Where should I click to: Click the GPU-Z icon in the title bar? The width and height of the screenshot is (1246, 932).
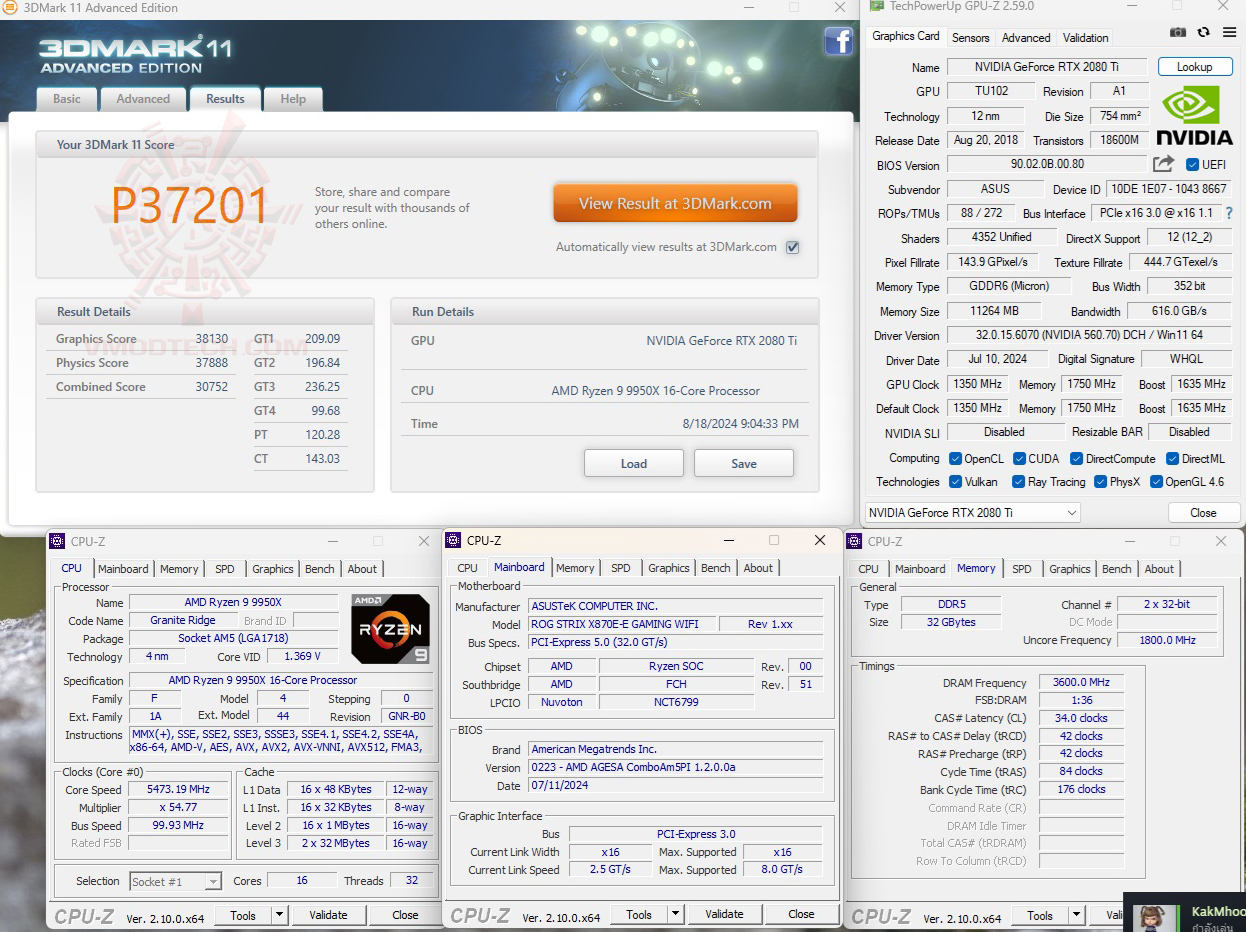click(875, 7)
